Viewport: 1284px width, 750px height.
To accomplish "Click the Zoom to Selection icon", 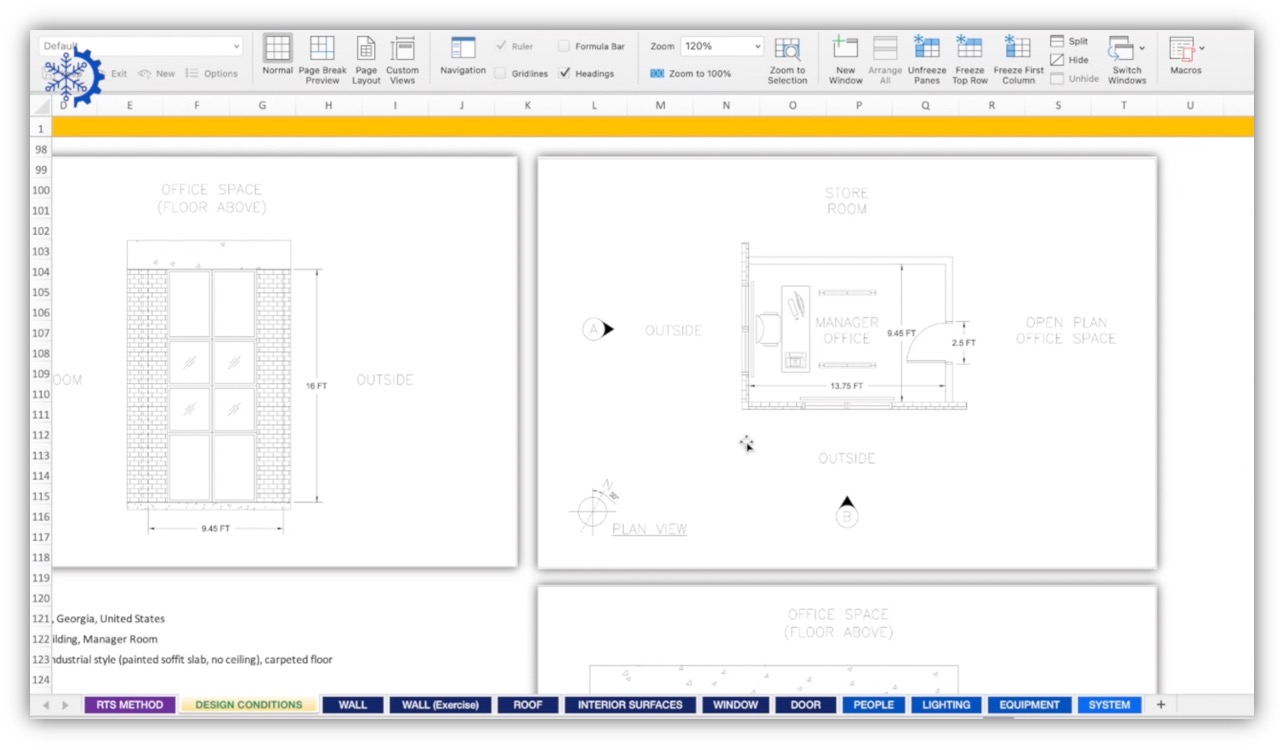I will click(x=788, y=49).
